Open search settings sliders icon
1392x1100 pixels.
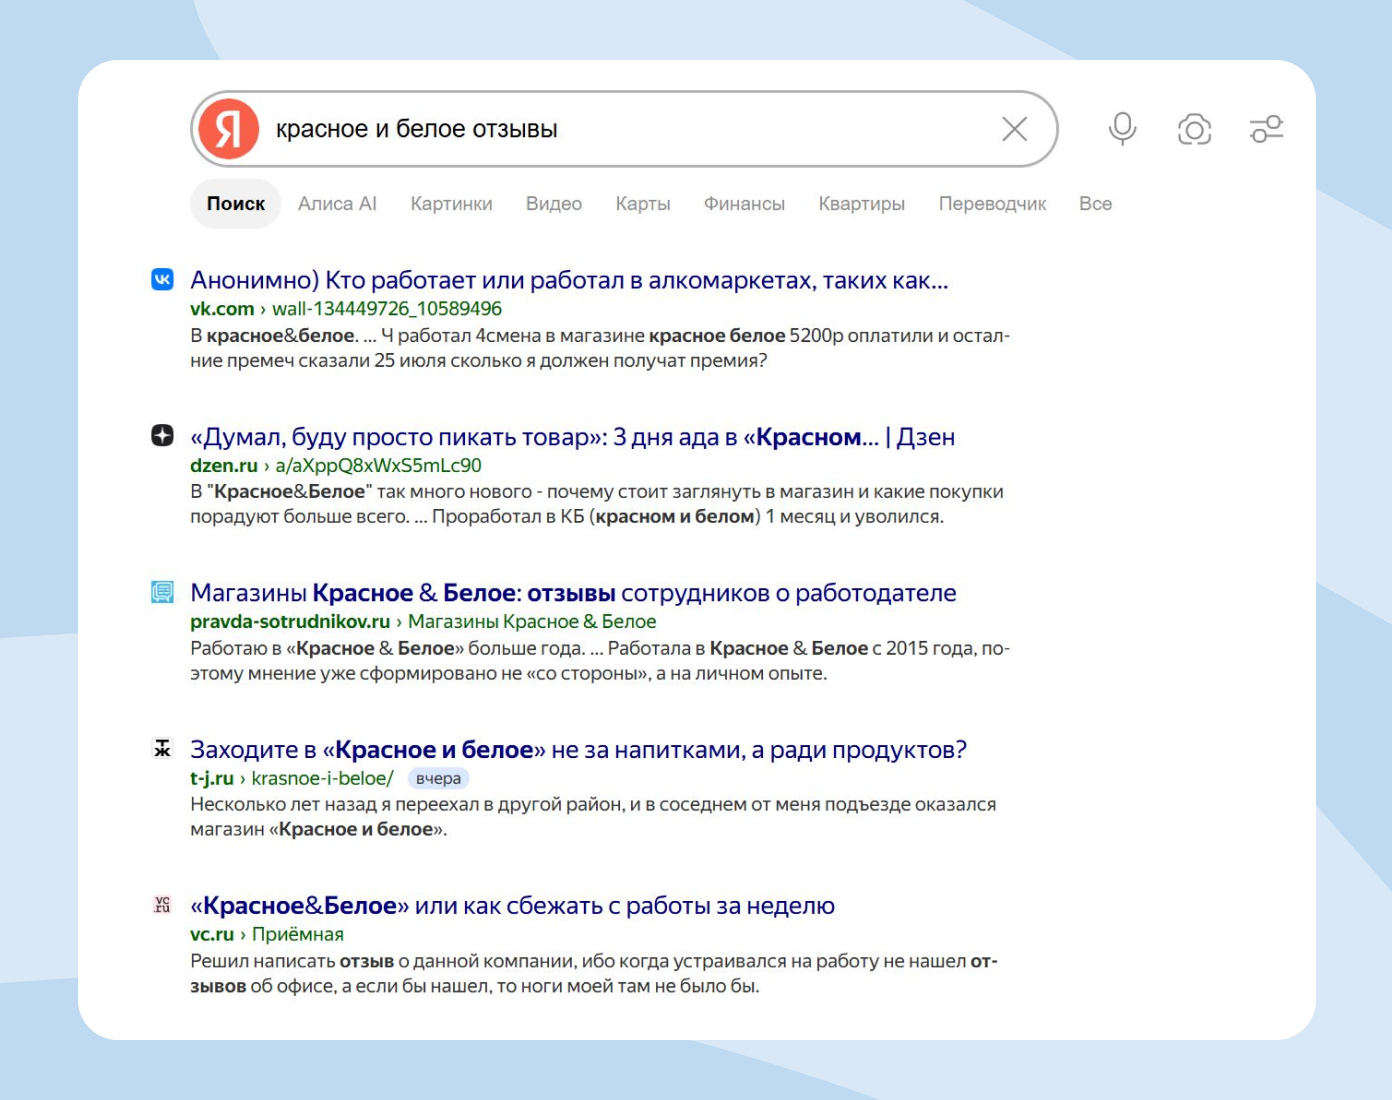[x=1266, y=129]
